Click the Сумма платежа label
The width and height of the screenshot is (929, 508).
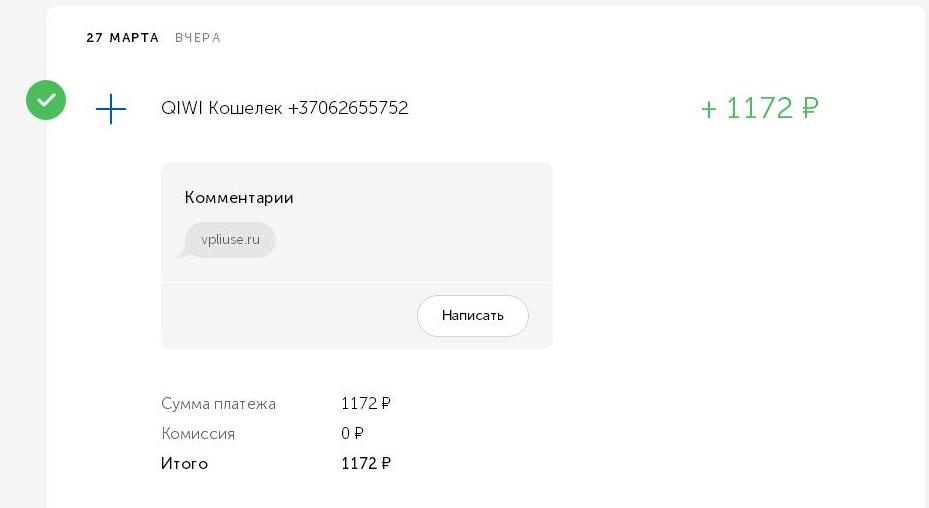[218, 404]
